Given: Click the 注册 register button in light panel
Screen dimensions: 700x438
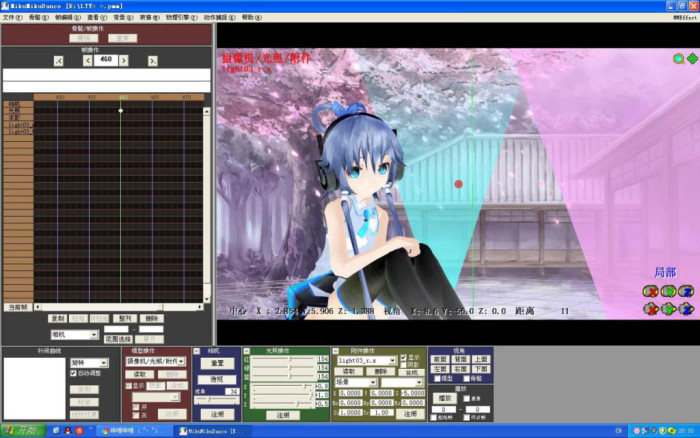Looking at the screenshot, I should tap(283, 415).
